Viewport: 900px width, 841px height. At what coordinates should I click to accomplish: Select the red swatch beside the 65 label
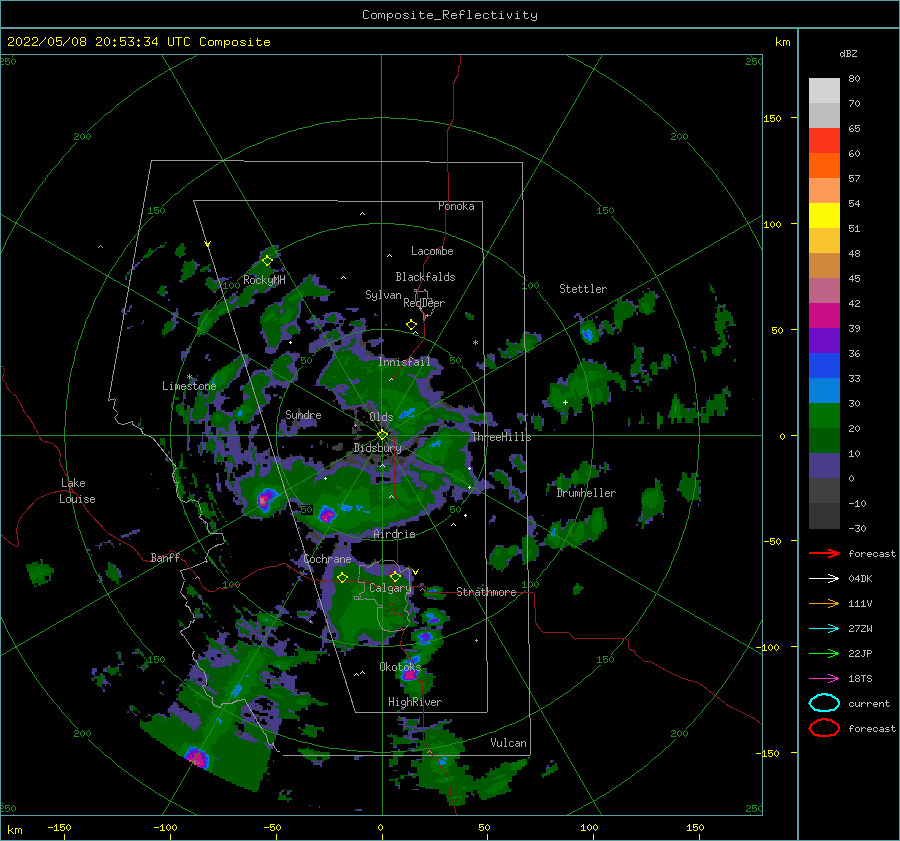[824, 141]
